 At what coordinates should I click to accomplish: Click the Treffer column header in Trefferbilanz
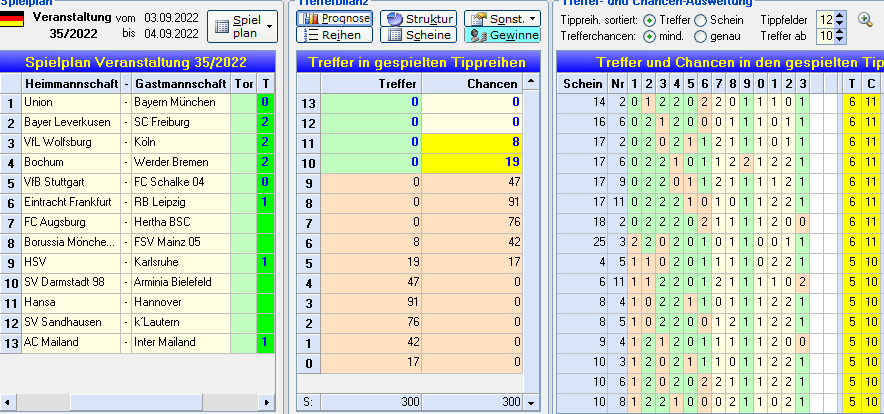[372, 84]
